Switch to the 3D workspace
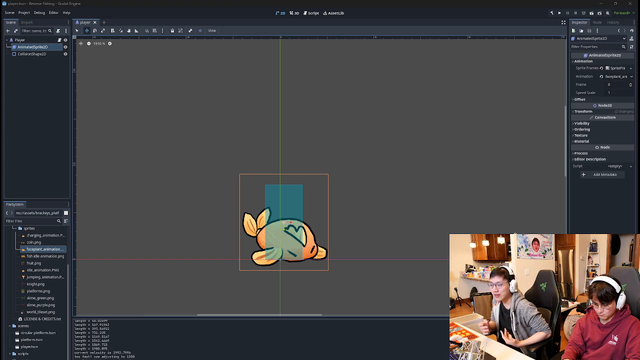Viewport: 640px width, 360px height. pyautogui.click(x=294, y=13)
